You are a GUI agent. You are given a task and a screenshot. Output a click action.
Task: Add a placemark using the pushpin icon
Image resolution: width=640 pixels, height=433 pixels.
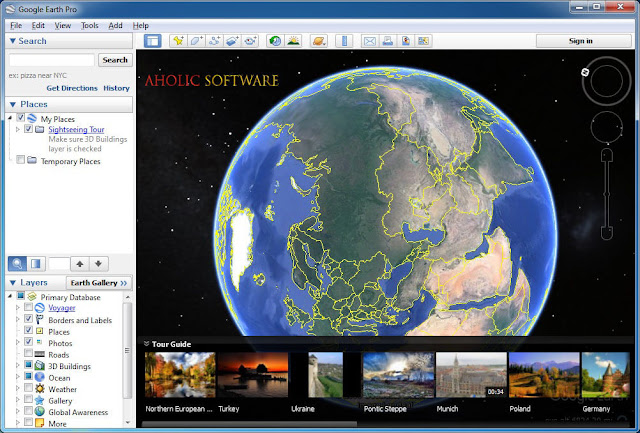(x=178, y=41)
